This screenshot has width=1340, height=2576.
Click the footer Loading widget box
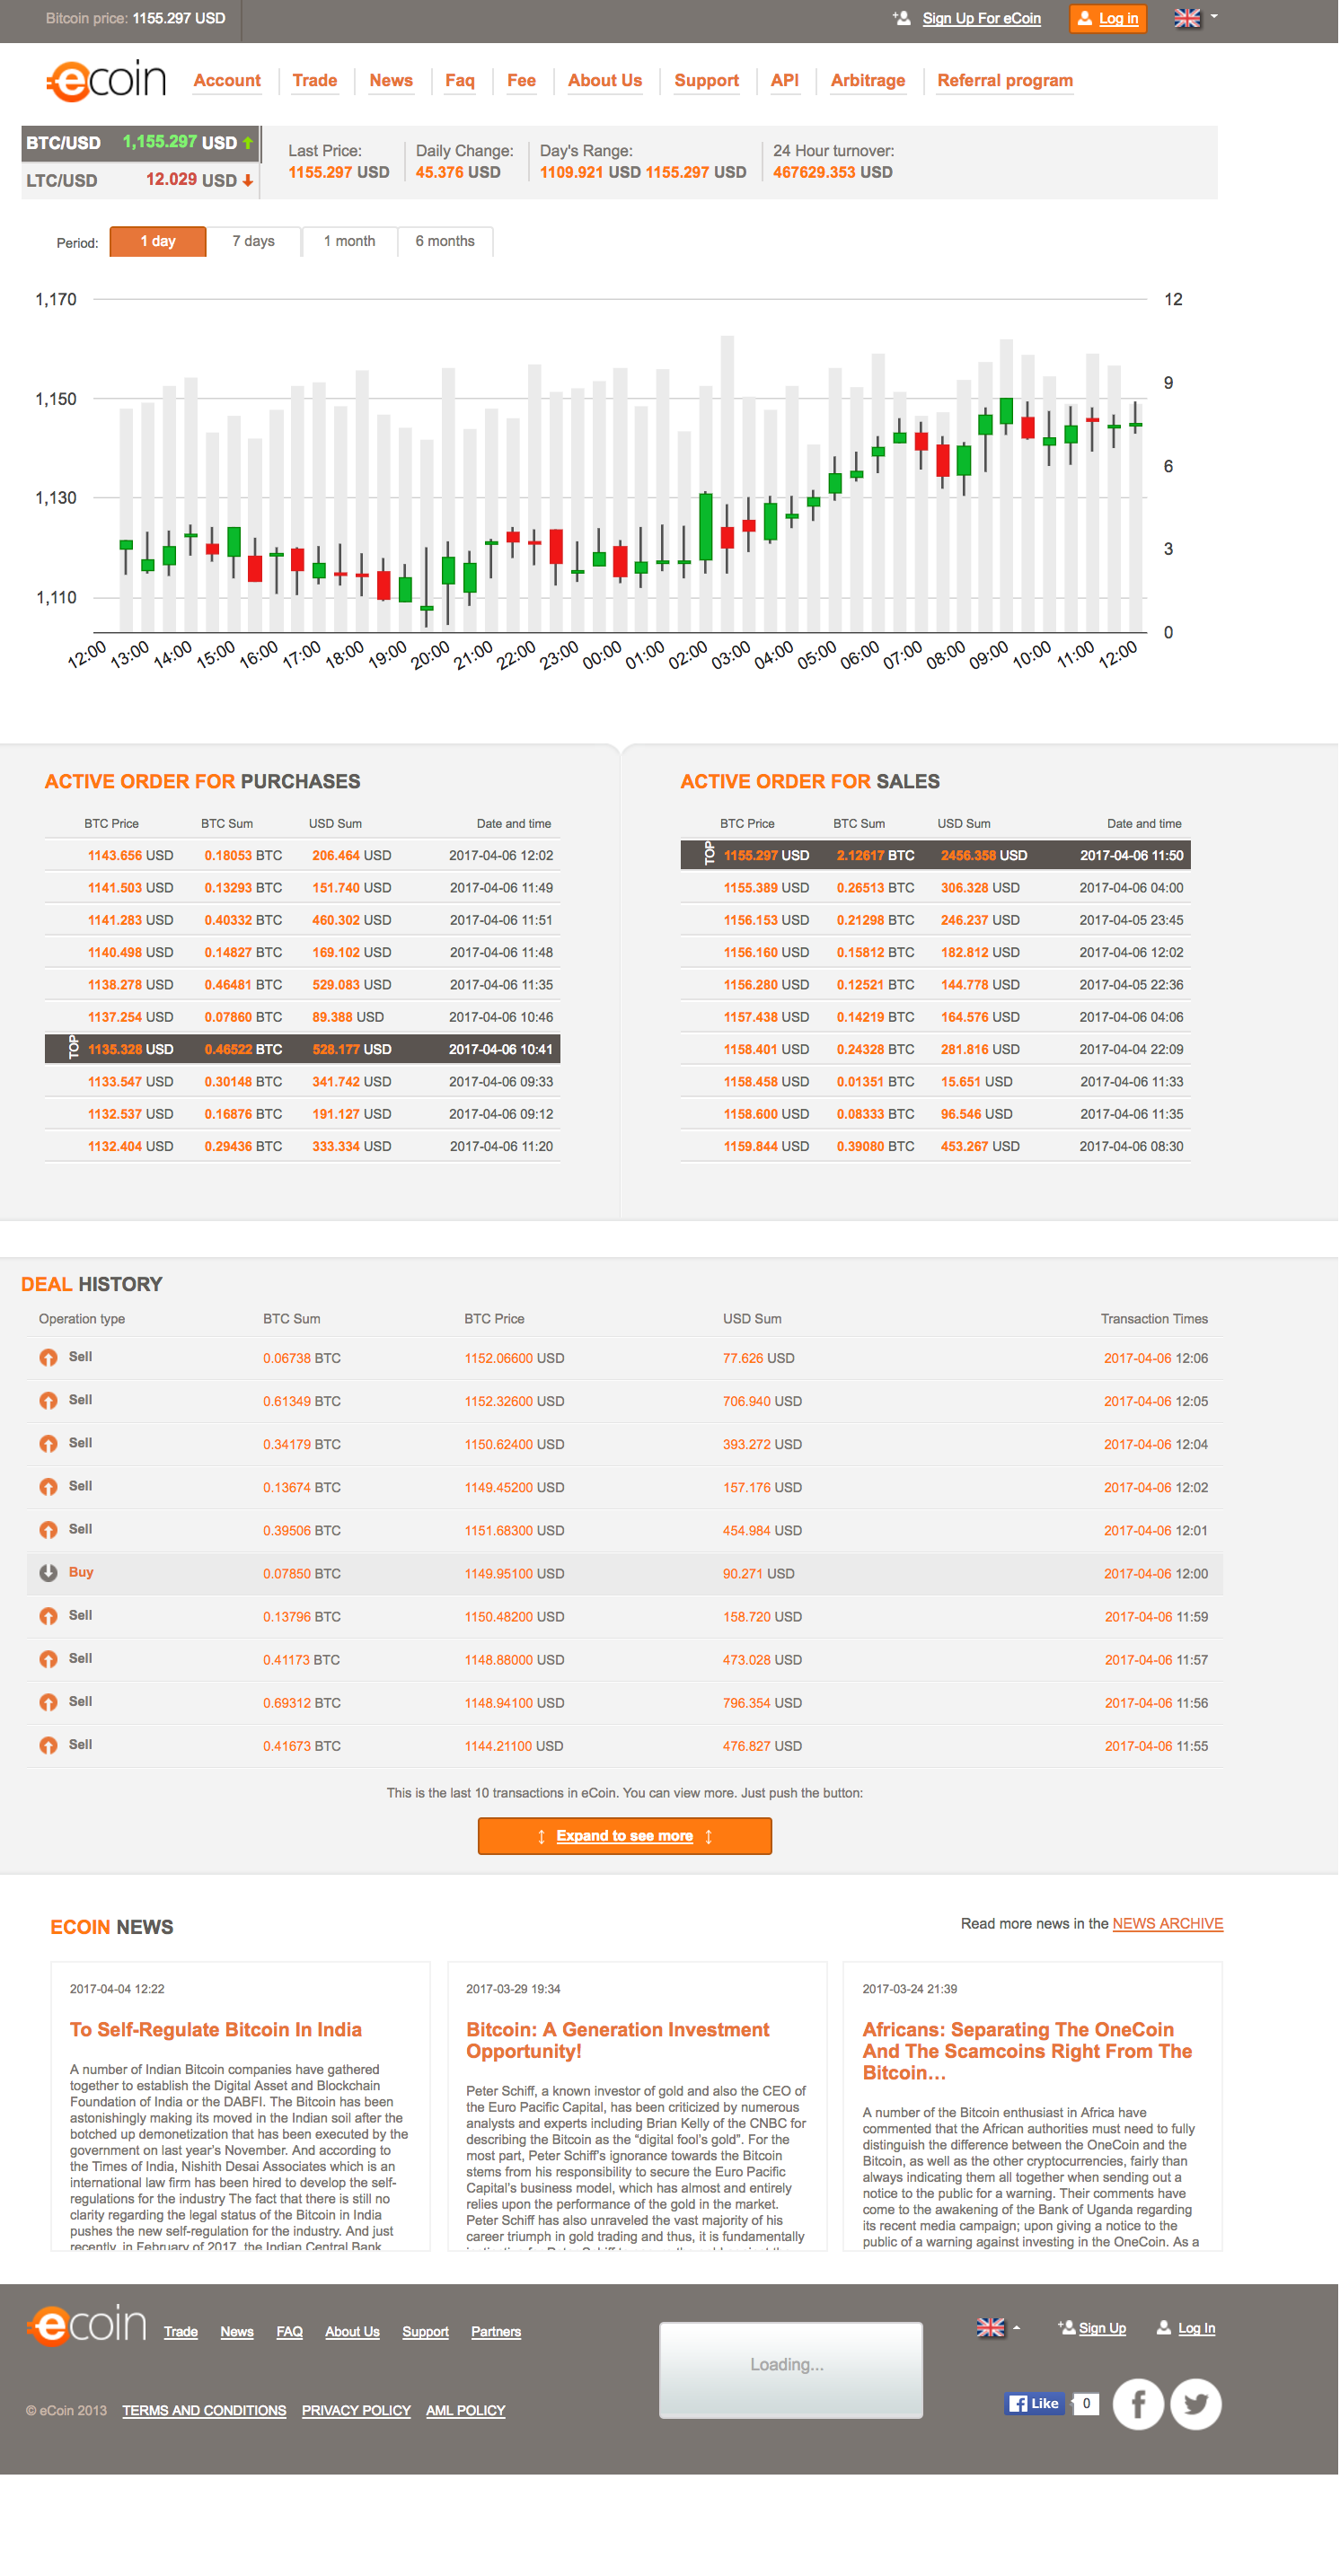(790, 2369)
